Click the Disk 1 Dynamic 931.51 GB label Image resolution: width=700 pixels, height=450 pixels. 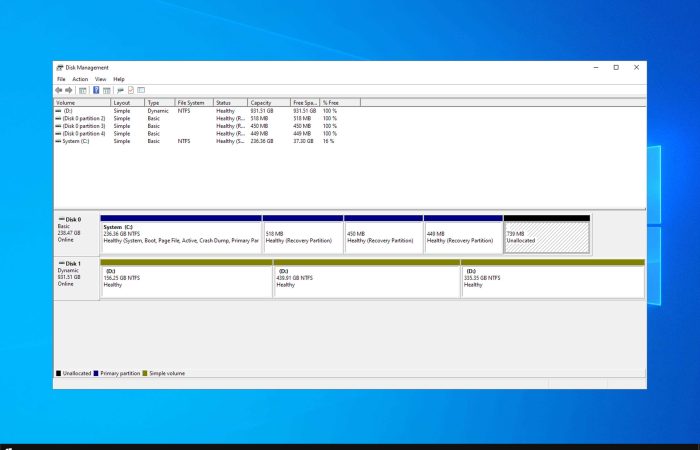pos(76,278)
